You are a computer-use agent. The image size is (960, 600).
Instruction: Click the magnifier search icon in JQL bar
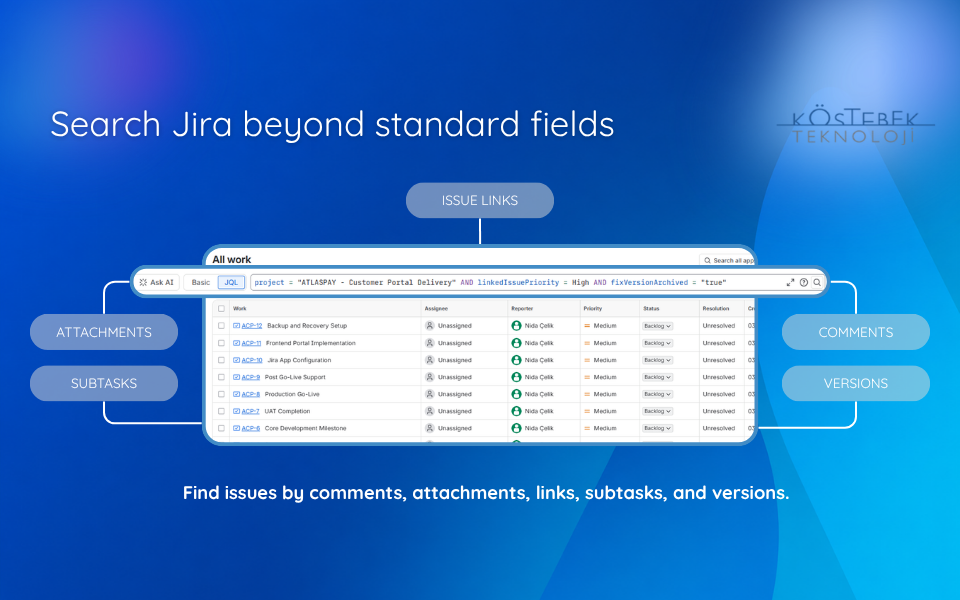coord(817,282)
